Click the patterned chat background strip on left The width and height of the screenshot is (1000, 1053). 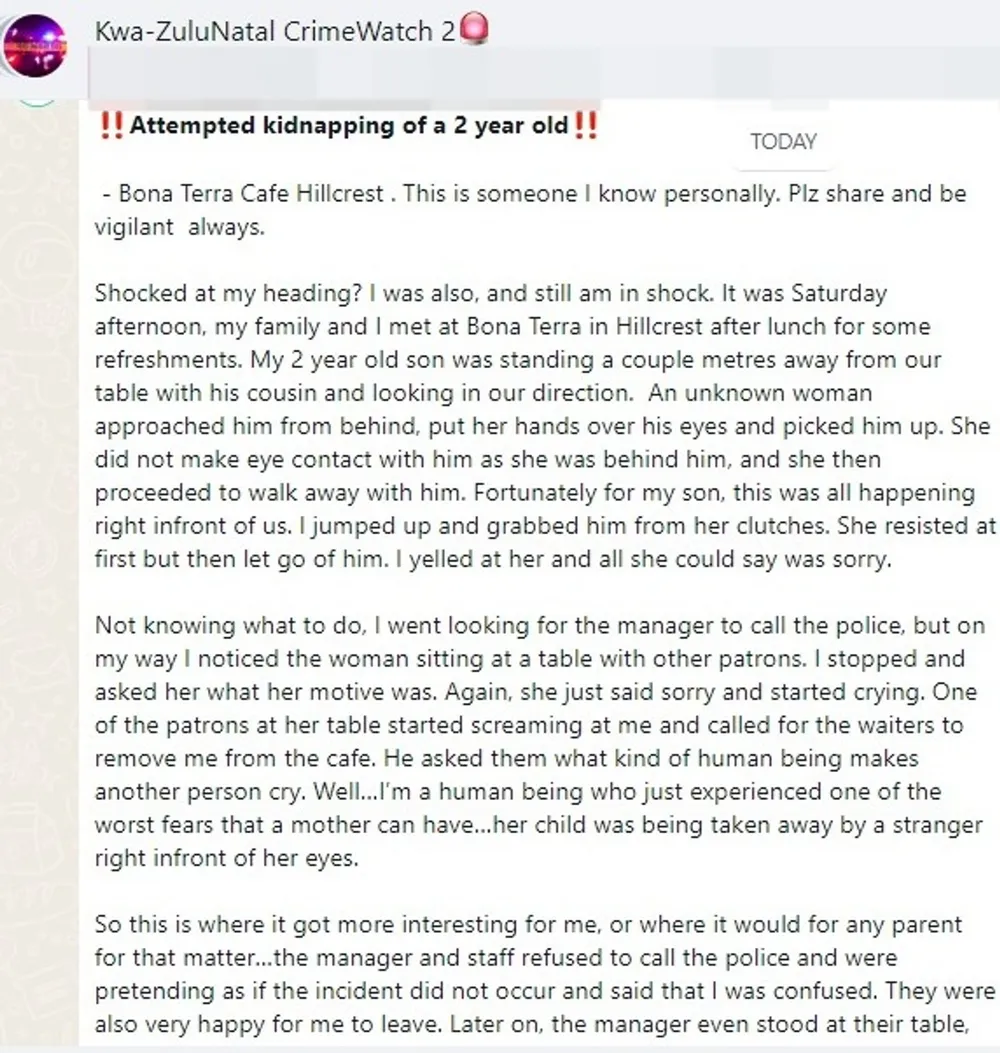pyautogui.click(x=39, y=578)
